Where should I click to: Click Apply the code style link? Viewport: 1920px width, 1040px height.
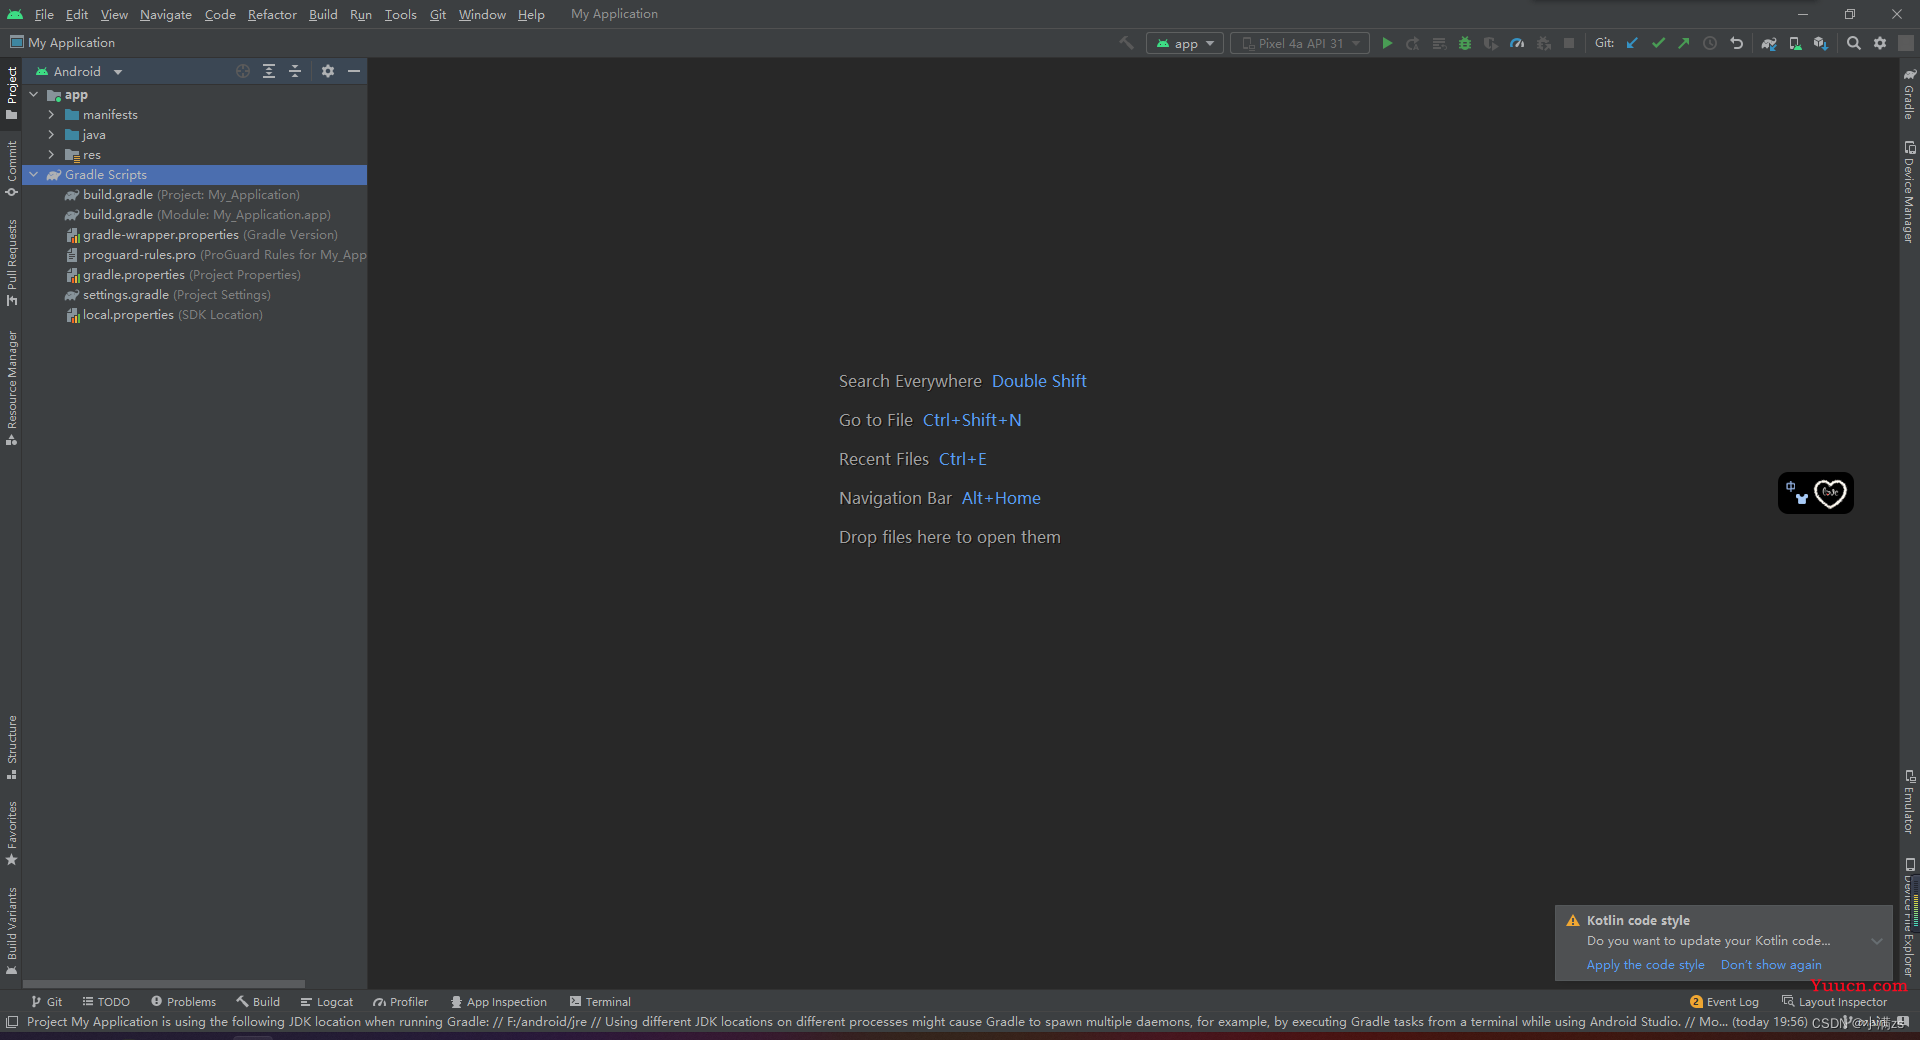tap(1645, 965)
